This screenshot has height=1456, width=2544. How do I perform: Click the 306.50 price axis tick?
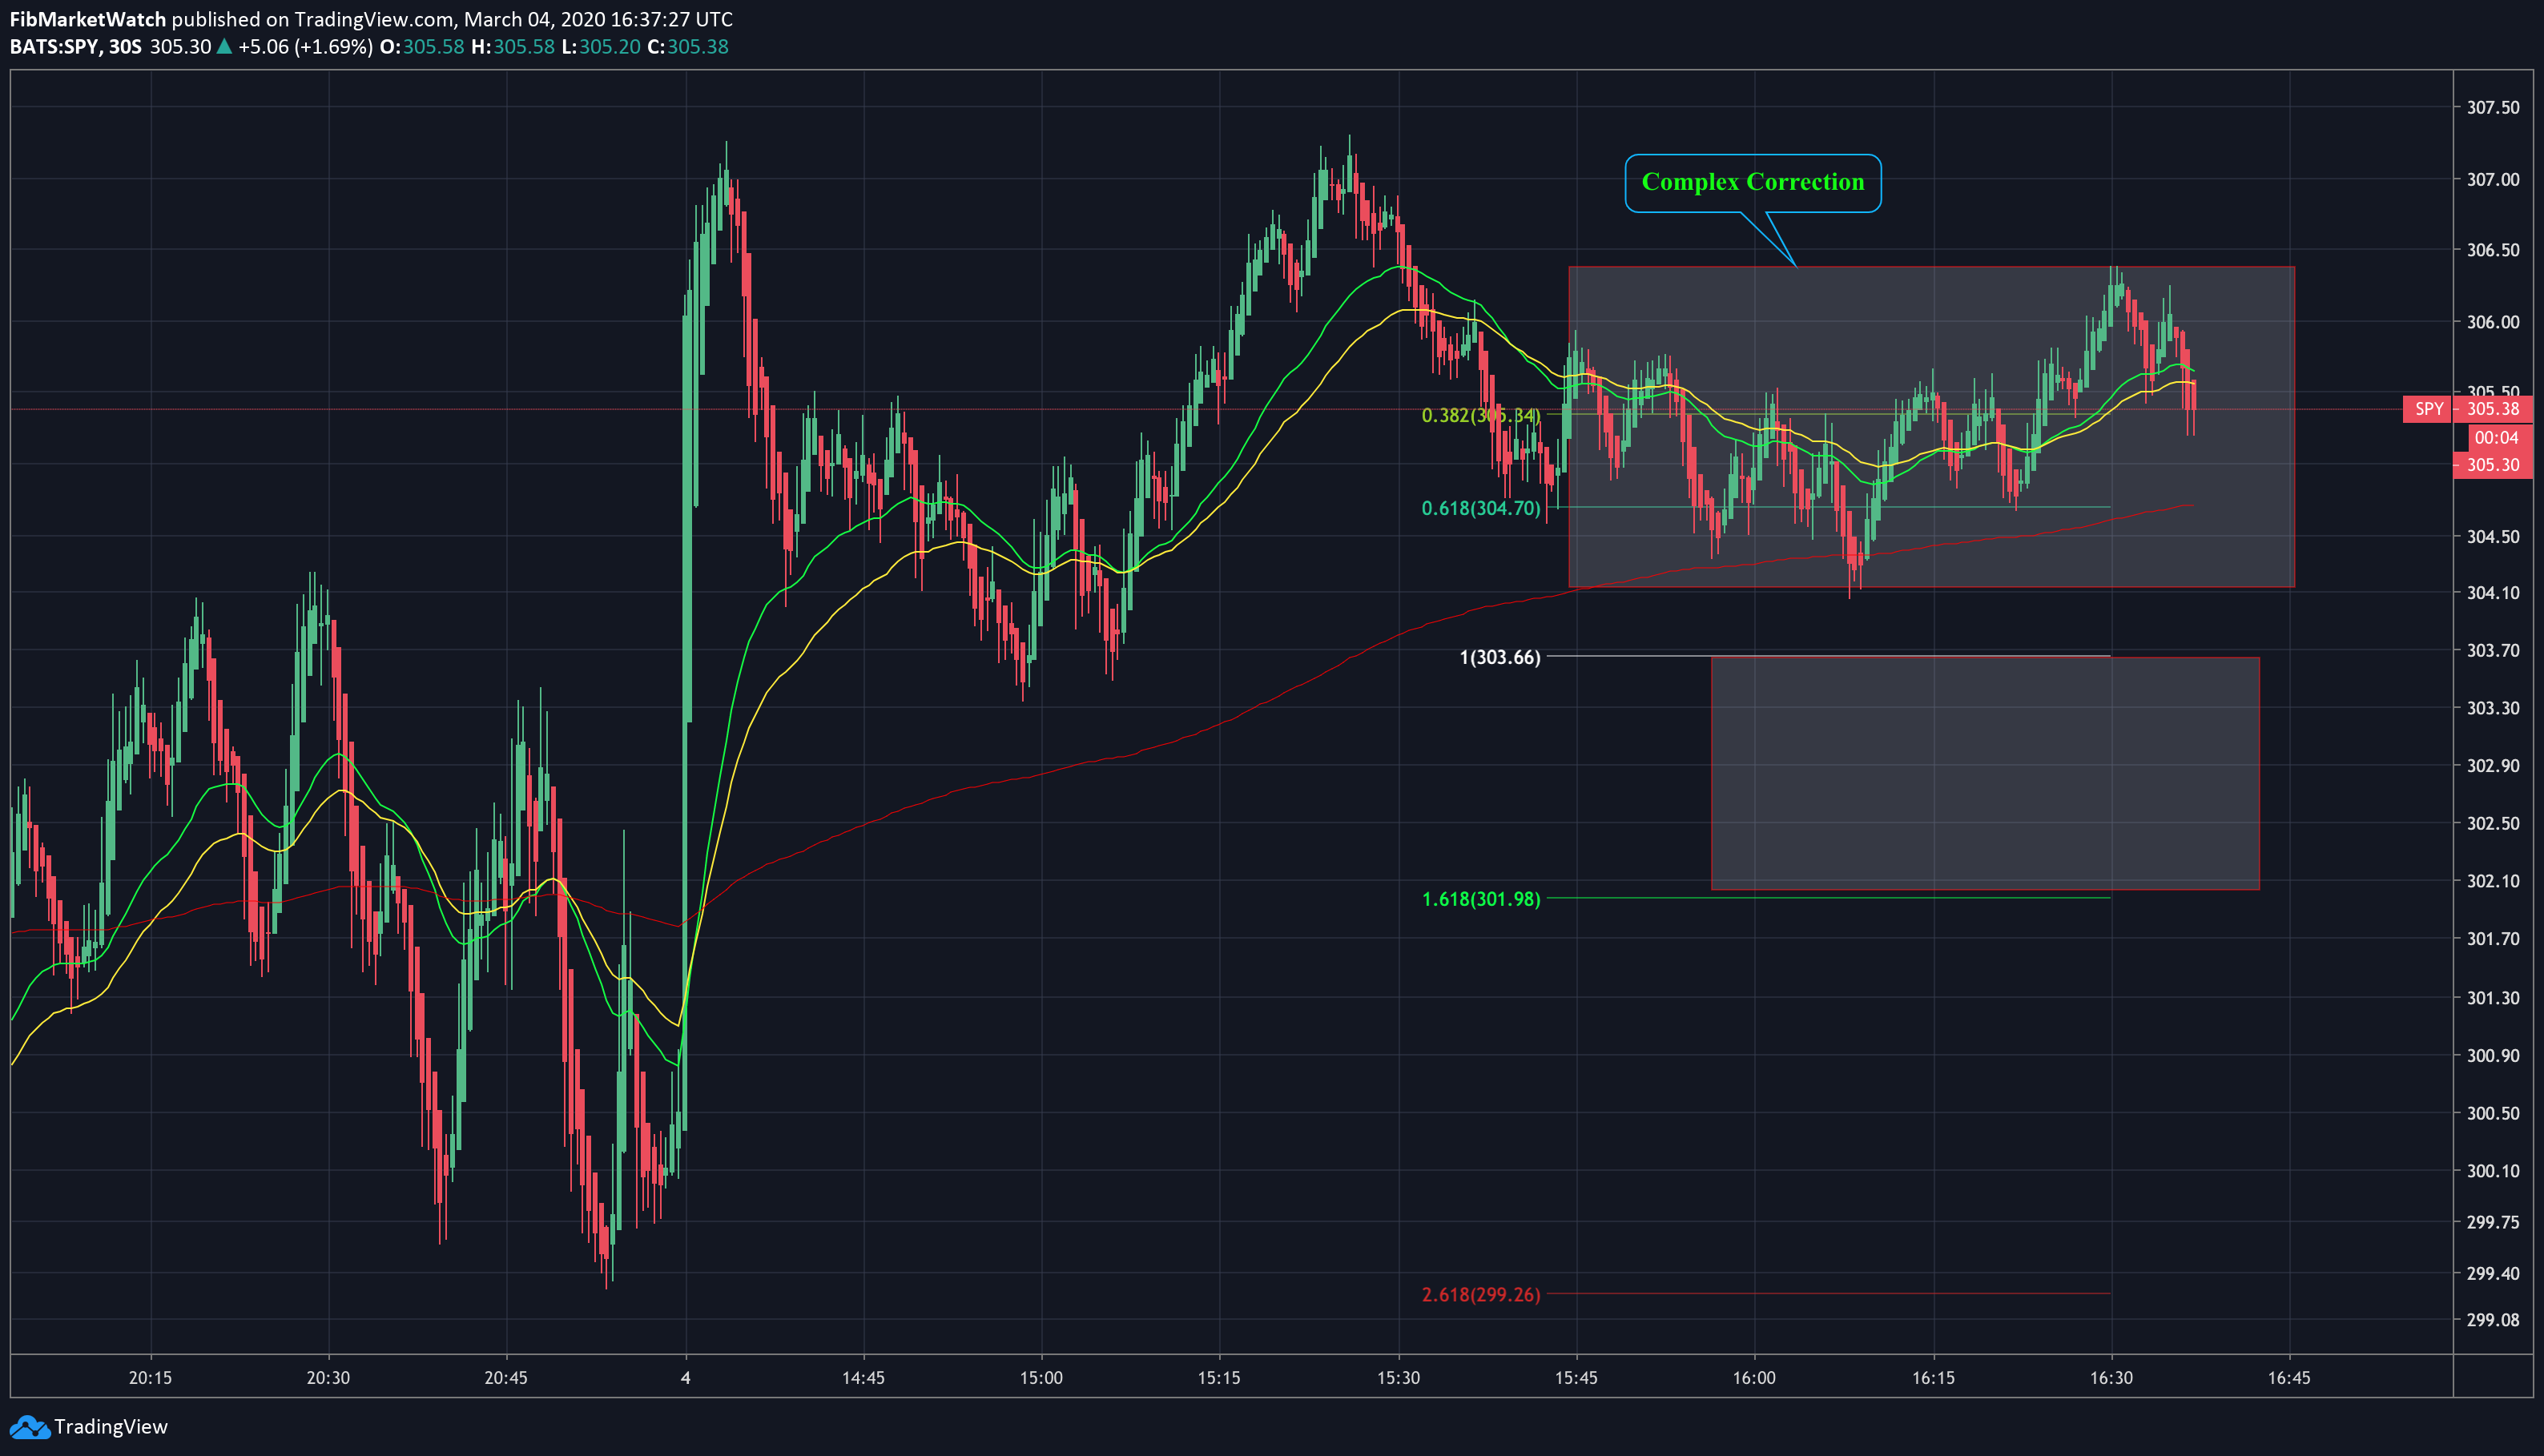[2493, 250]
